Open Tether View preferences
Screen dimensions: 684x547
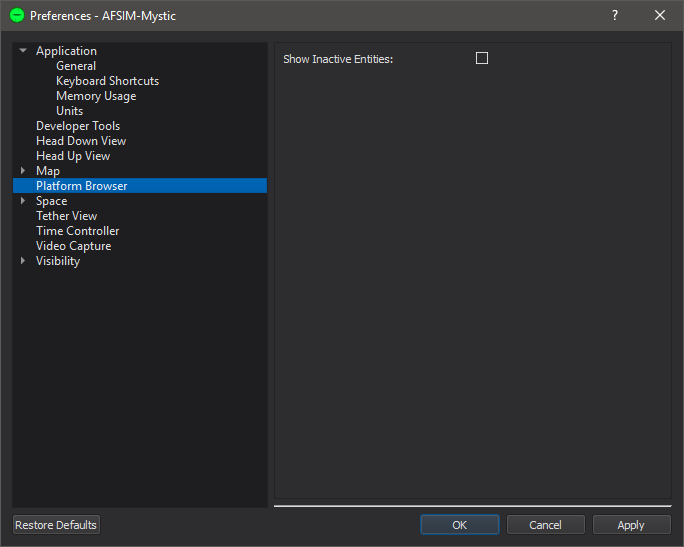pos(66,215)
